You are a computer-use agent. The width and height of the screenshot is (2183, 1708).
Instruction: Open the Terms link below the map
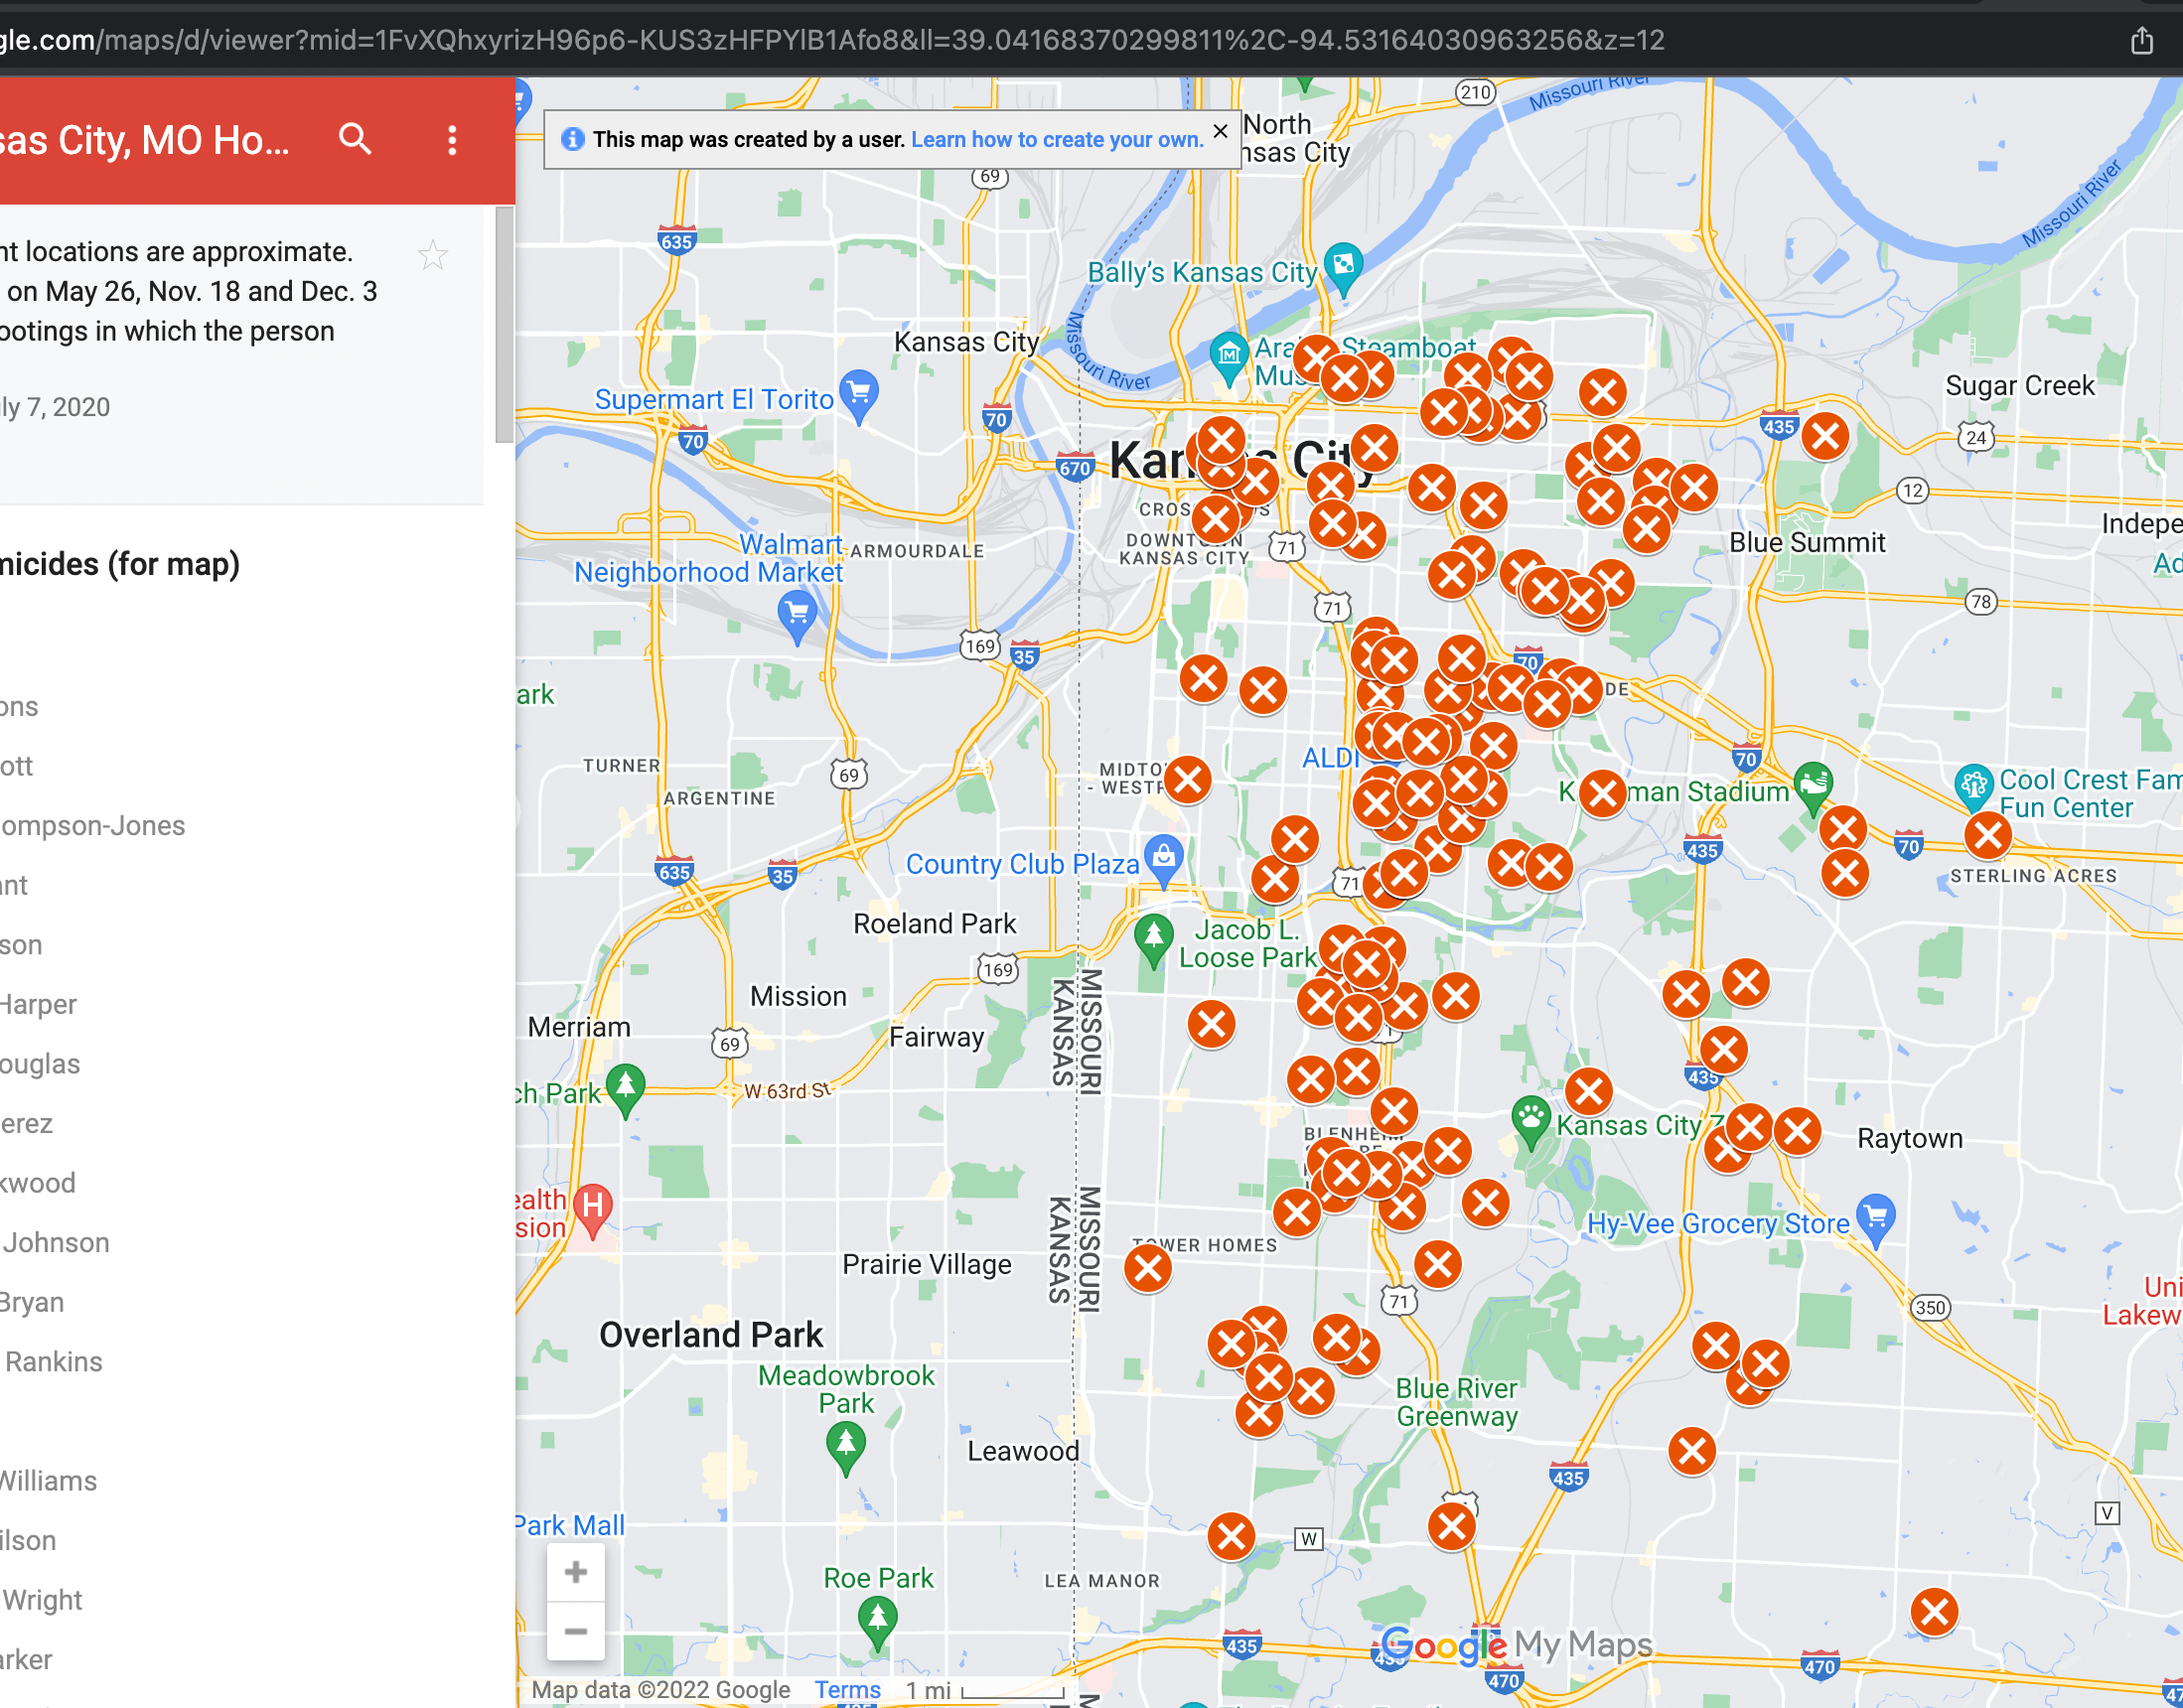847,1690
